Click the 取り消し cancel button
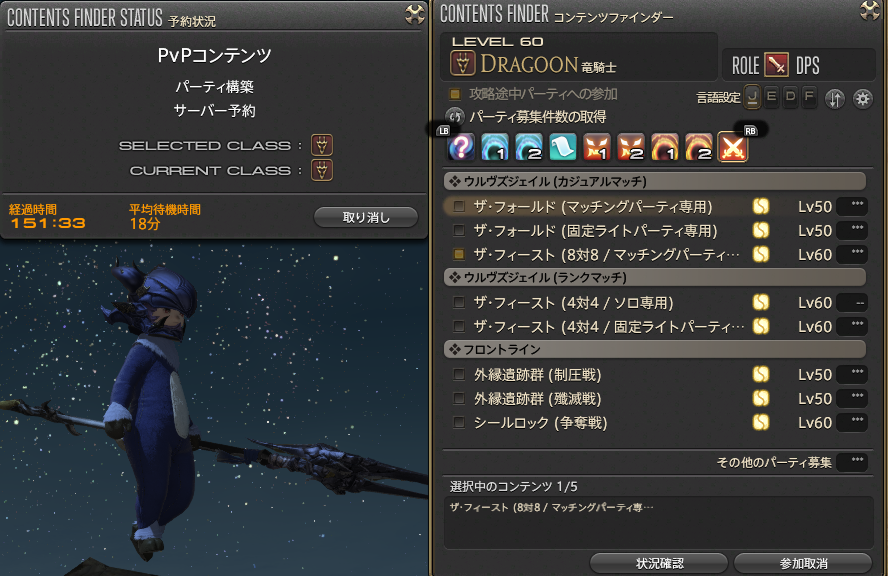This screenshot has width=888, height=576. pyautogui.click(x=366, y=217)
